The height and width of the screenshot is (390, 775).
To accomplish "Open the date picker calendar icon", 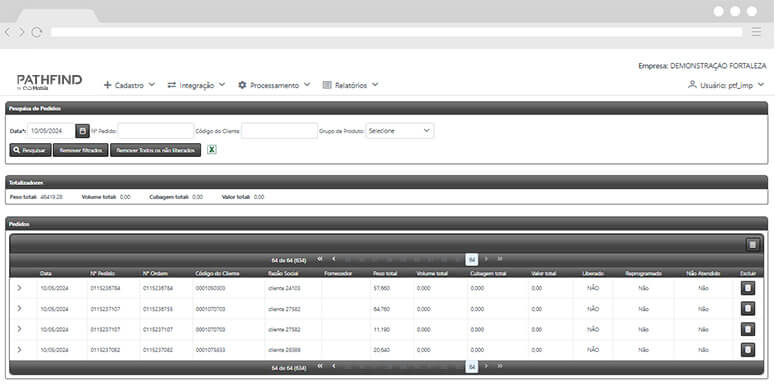I will (83, 131).
